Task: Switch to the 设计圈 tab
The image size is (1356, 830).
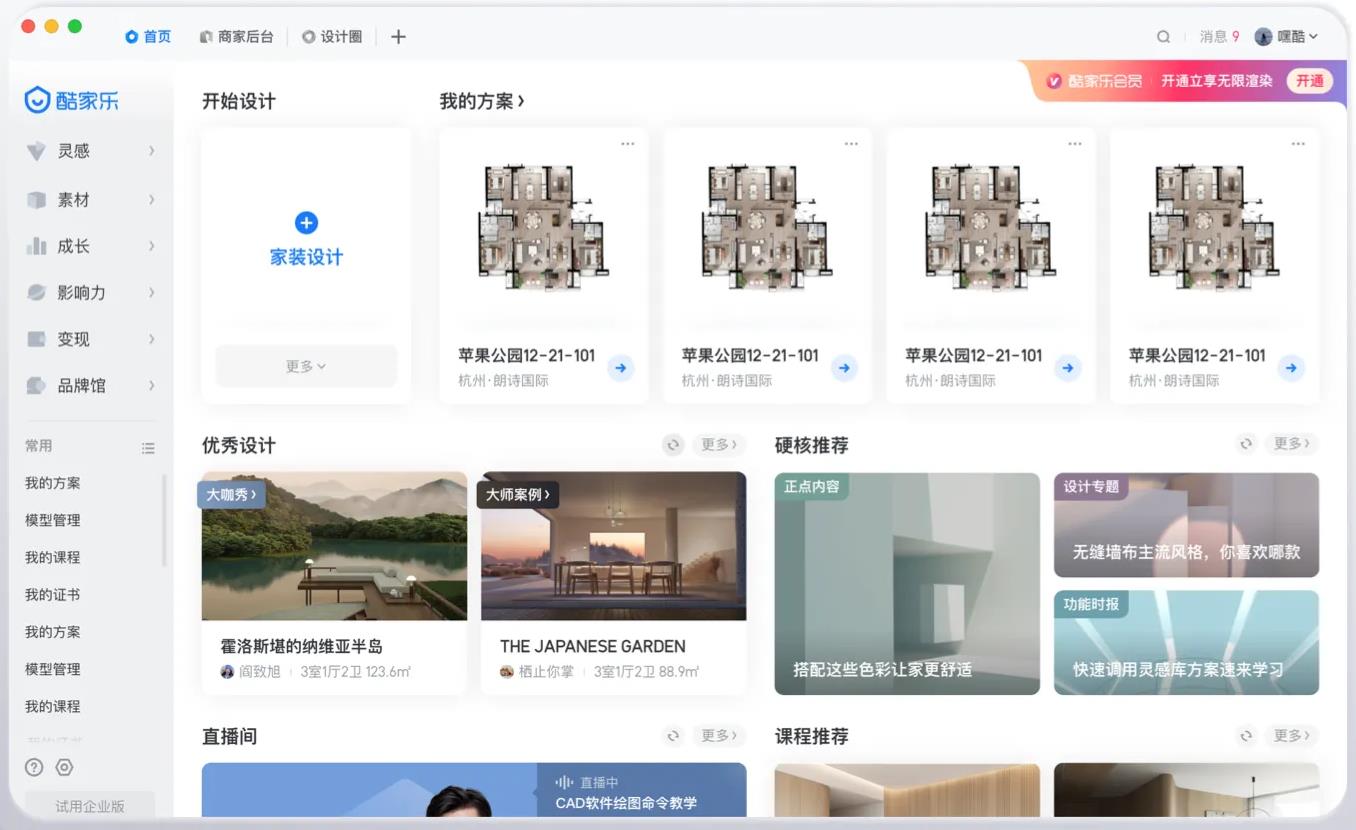Action: [333, 36]
